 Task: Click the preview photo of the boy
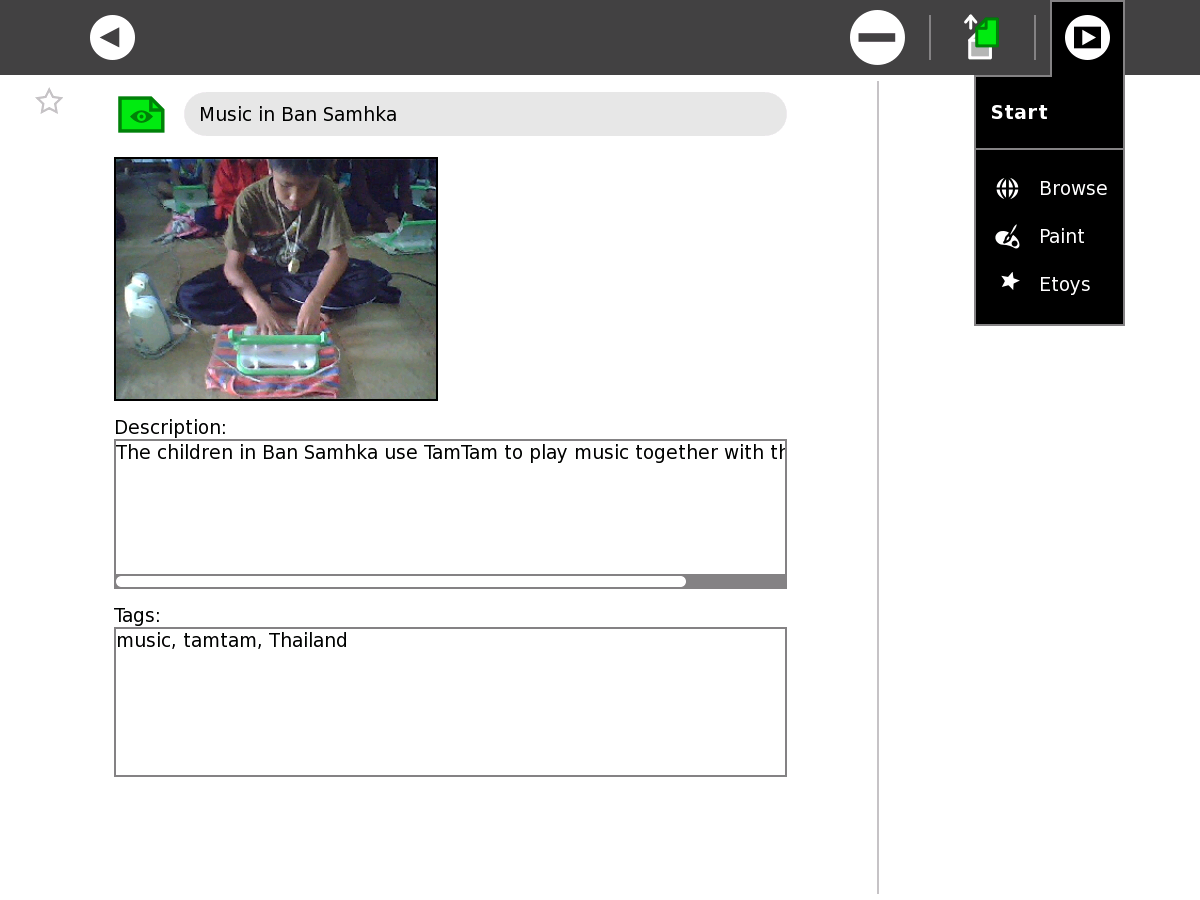click(x=276, y=279)
